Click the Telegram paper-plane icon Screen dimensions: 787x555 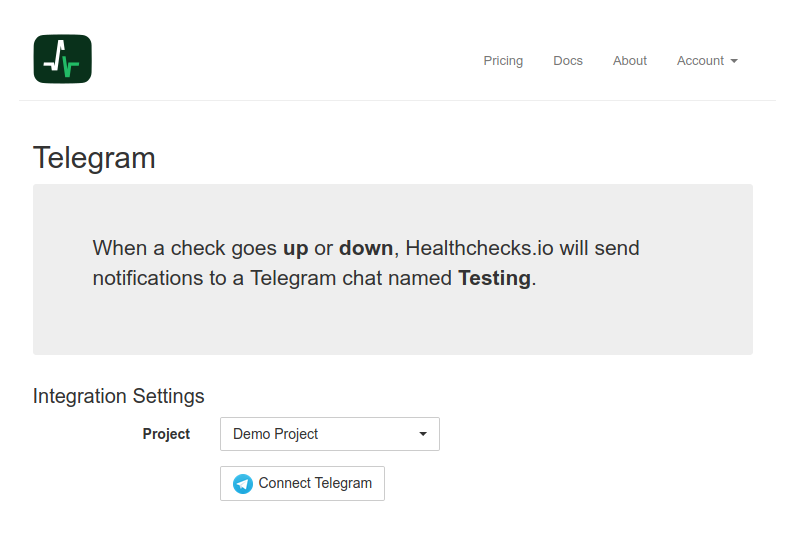click(243, 484)
